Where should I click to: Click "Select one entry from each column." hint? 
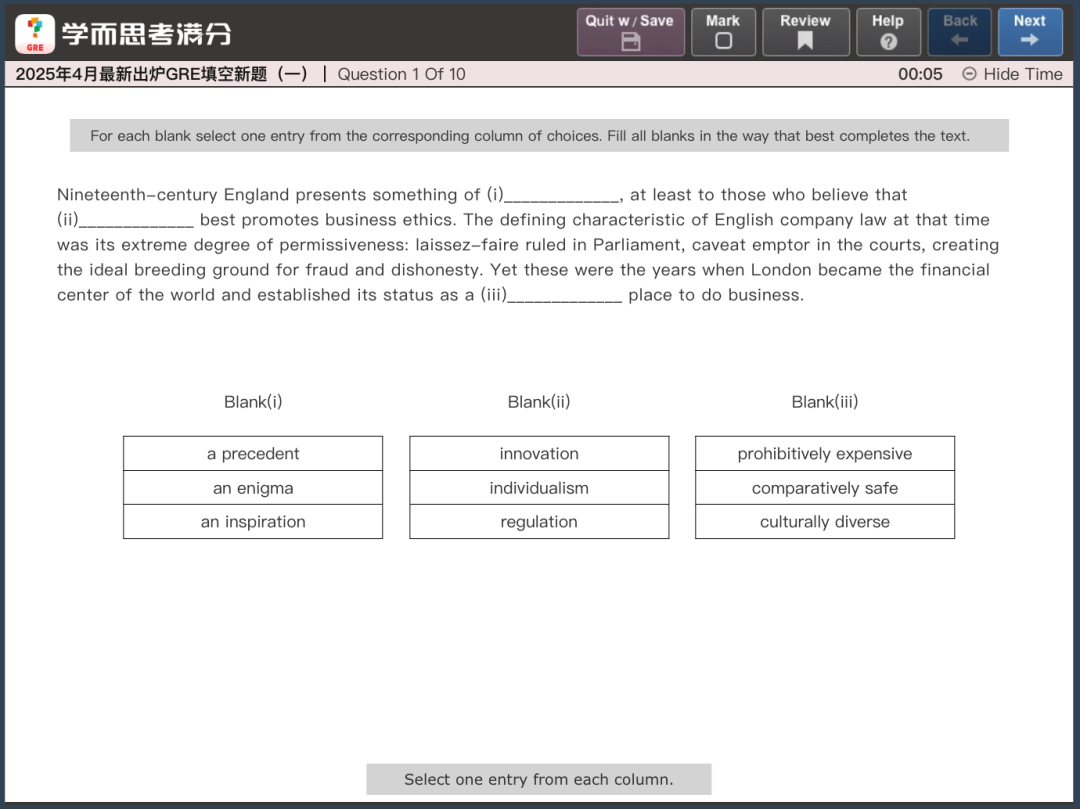point(539,779)
